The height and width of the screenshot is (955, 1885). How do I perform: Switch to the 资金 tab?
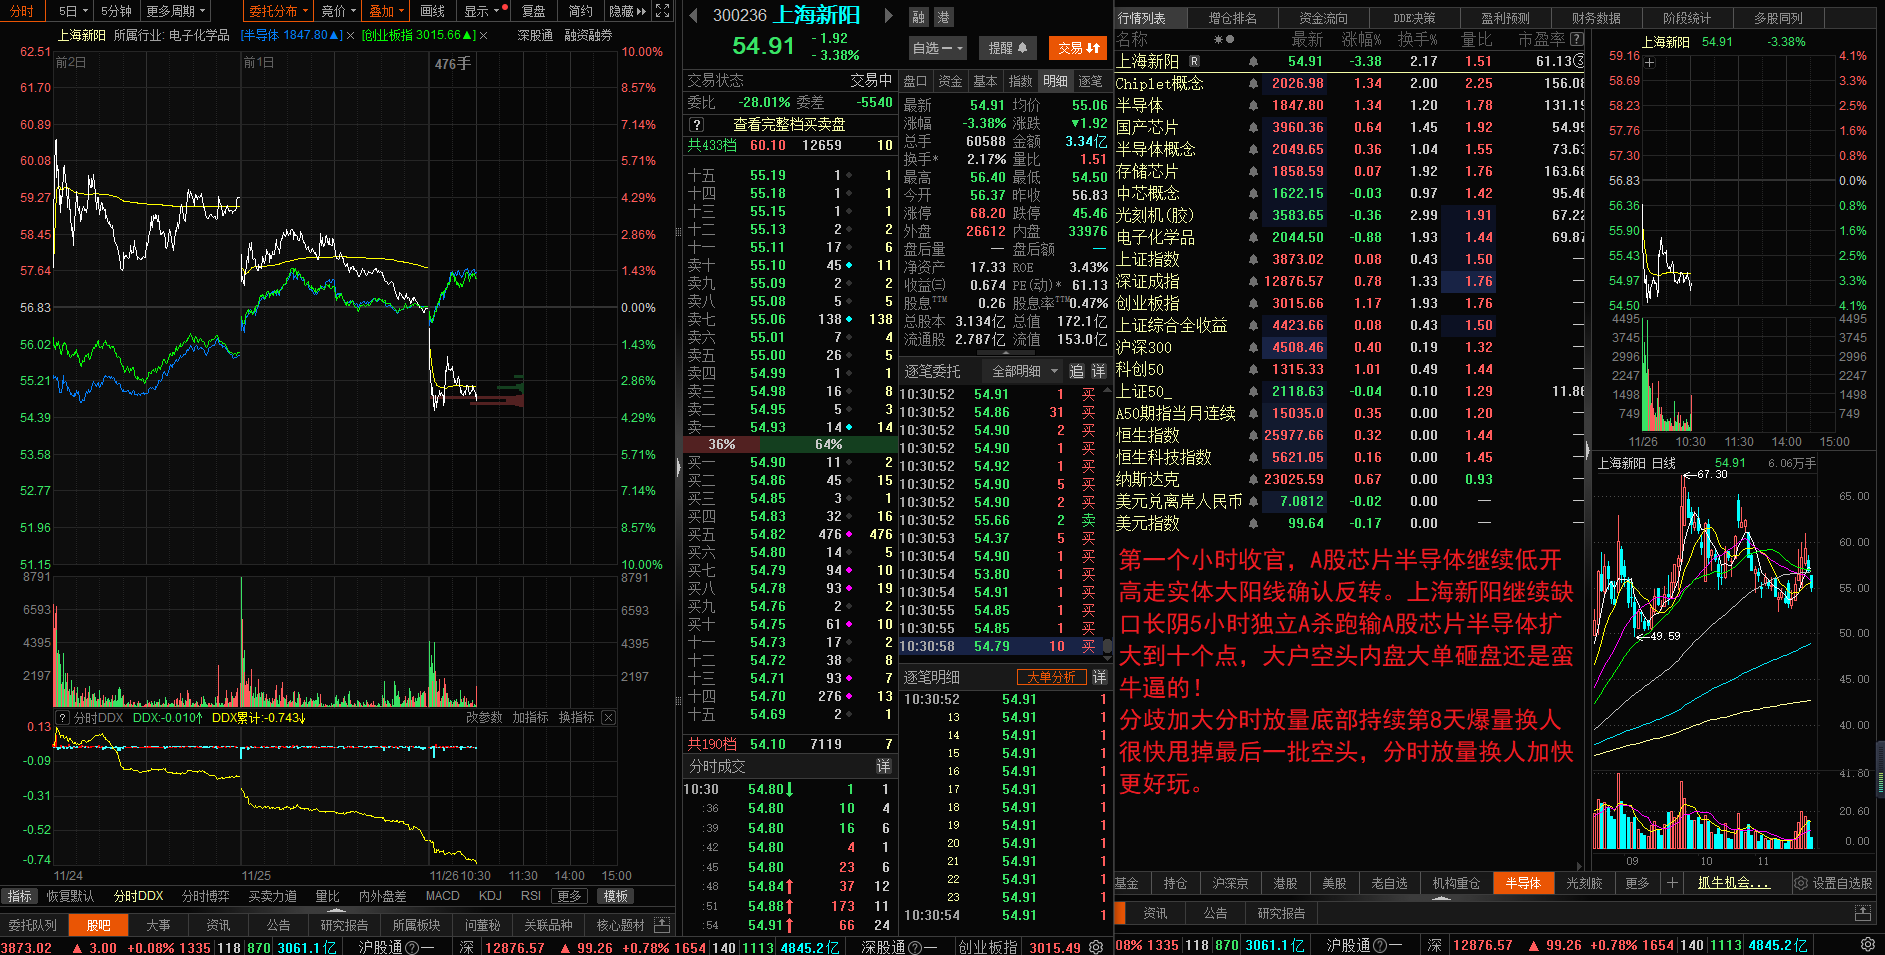coord(951,81)
